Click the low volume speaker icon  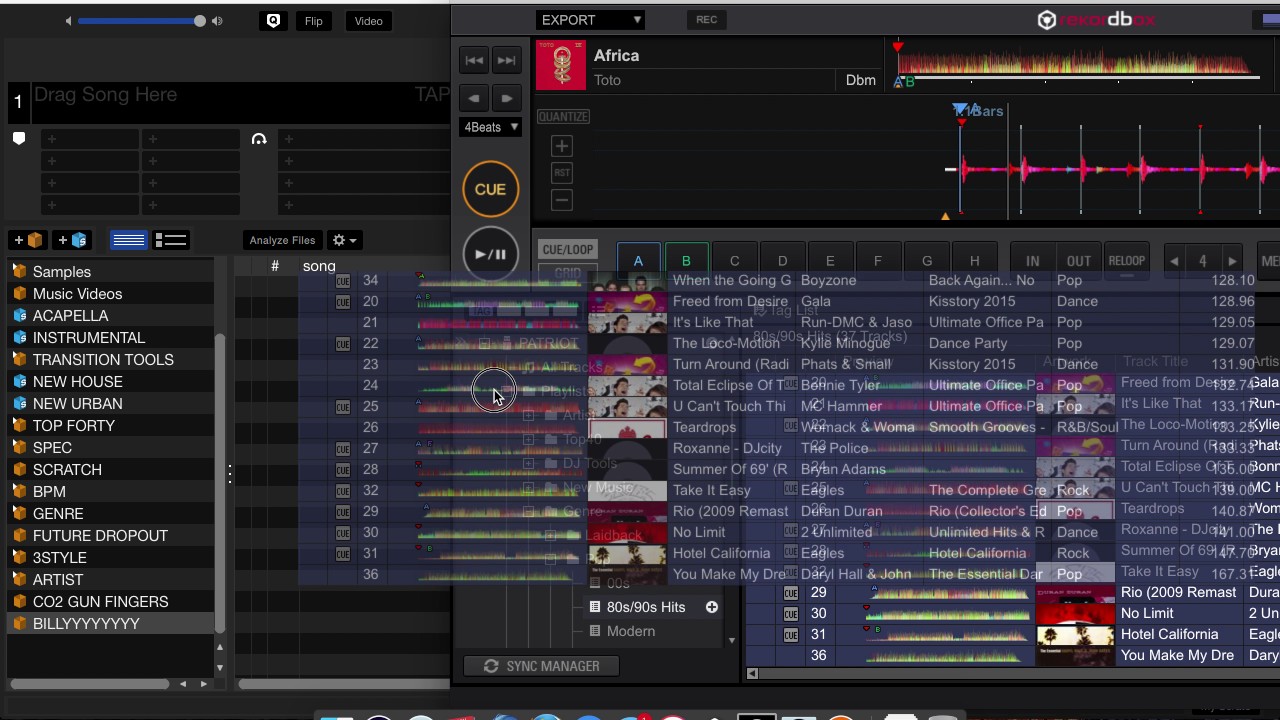(x=68, y=21)
